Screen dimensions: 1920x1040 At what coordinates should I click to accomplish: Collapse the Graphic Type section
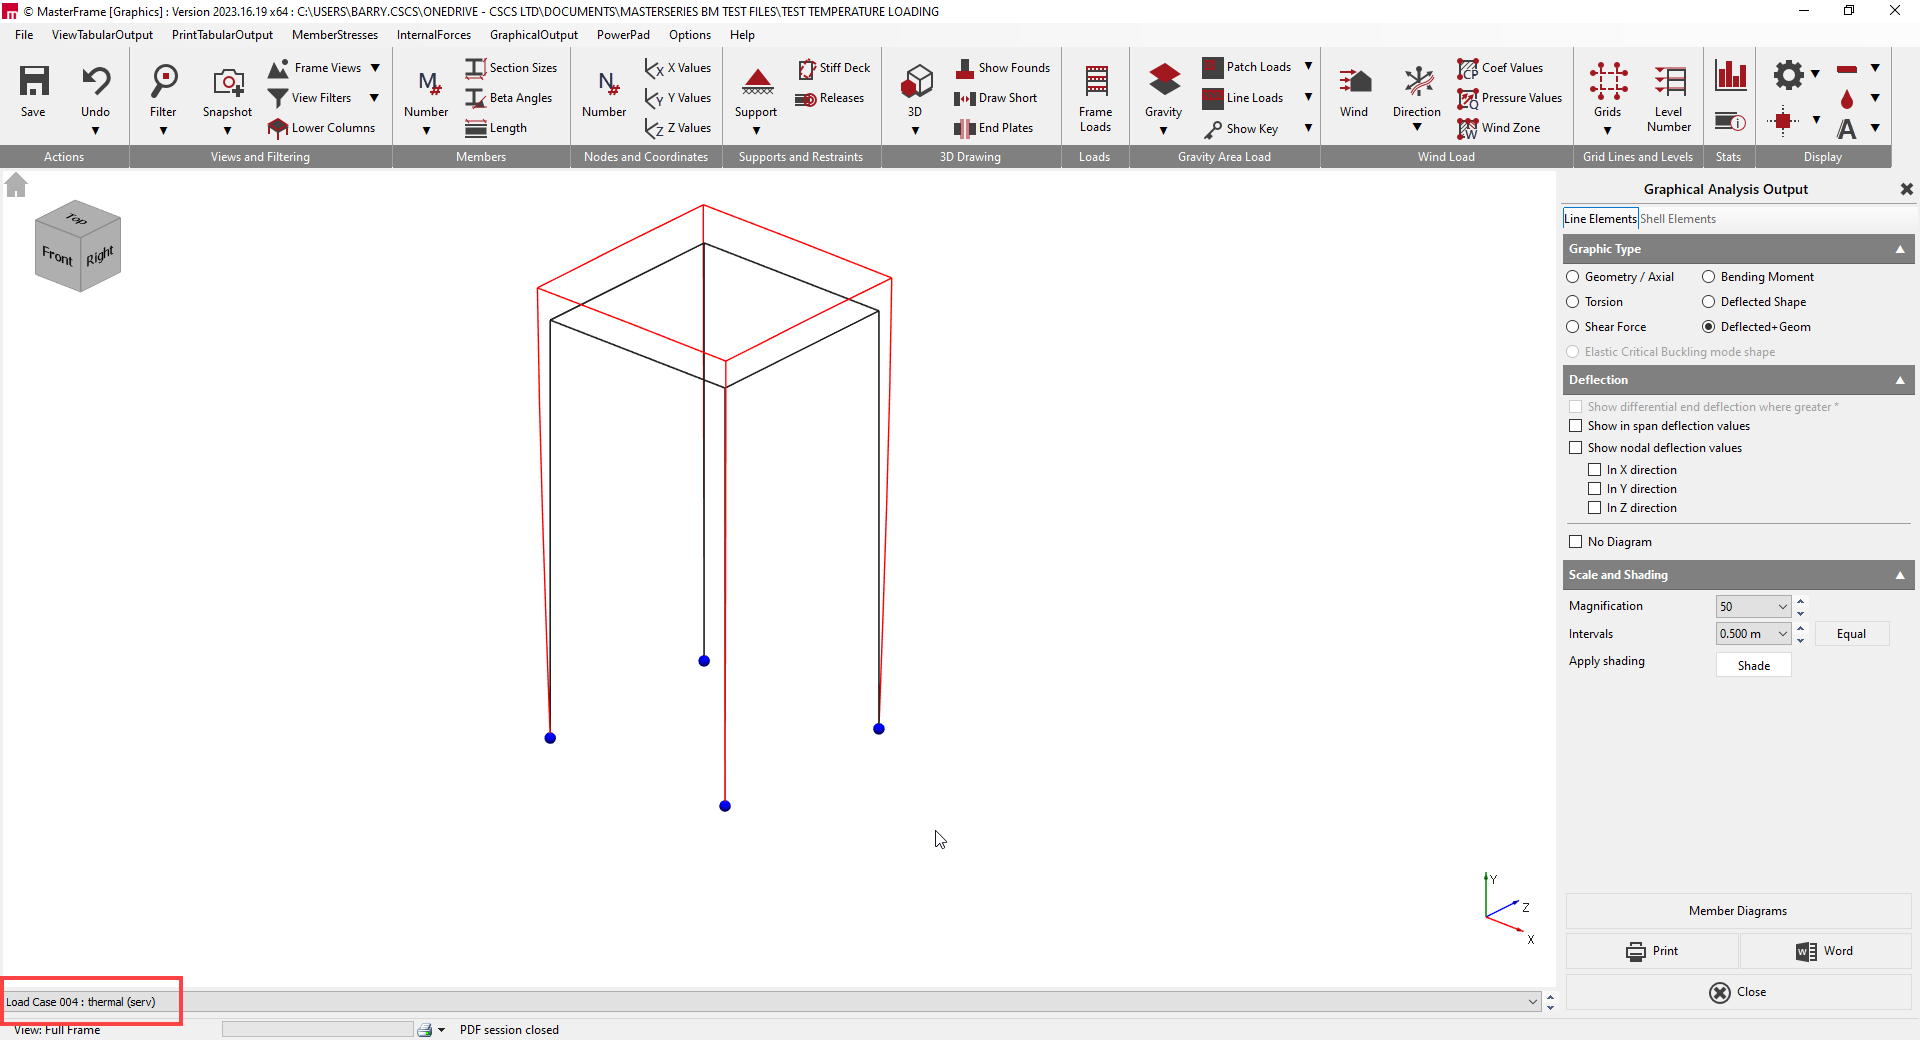click(1901, 249)
